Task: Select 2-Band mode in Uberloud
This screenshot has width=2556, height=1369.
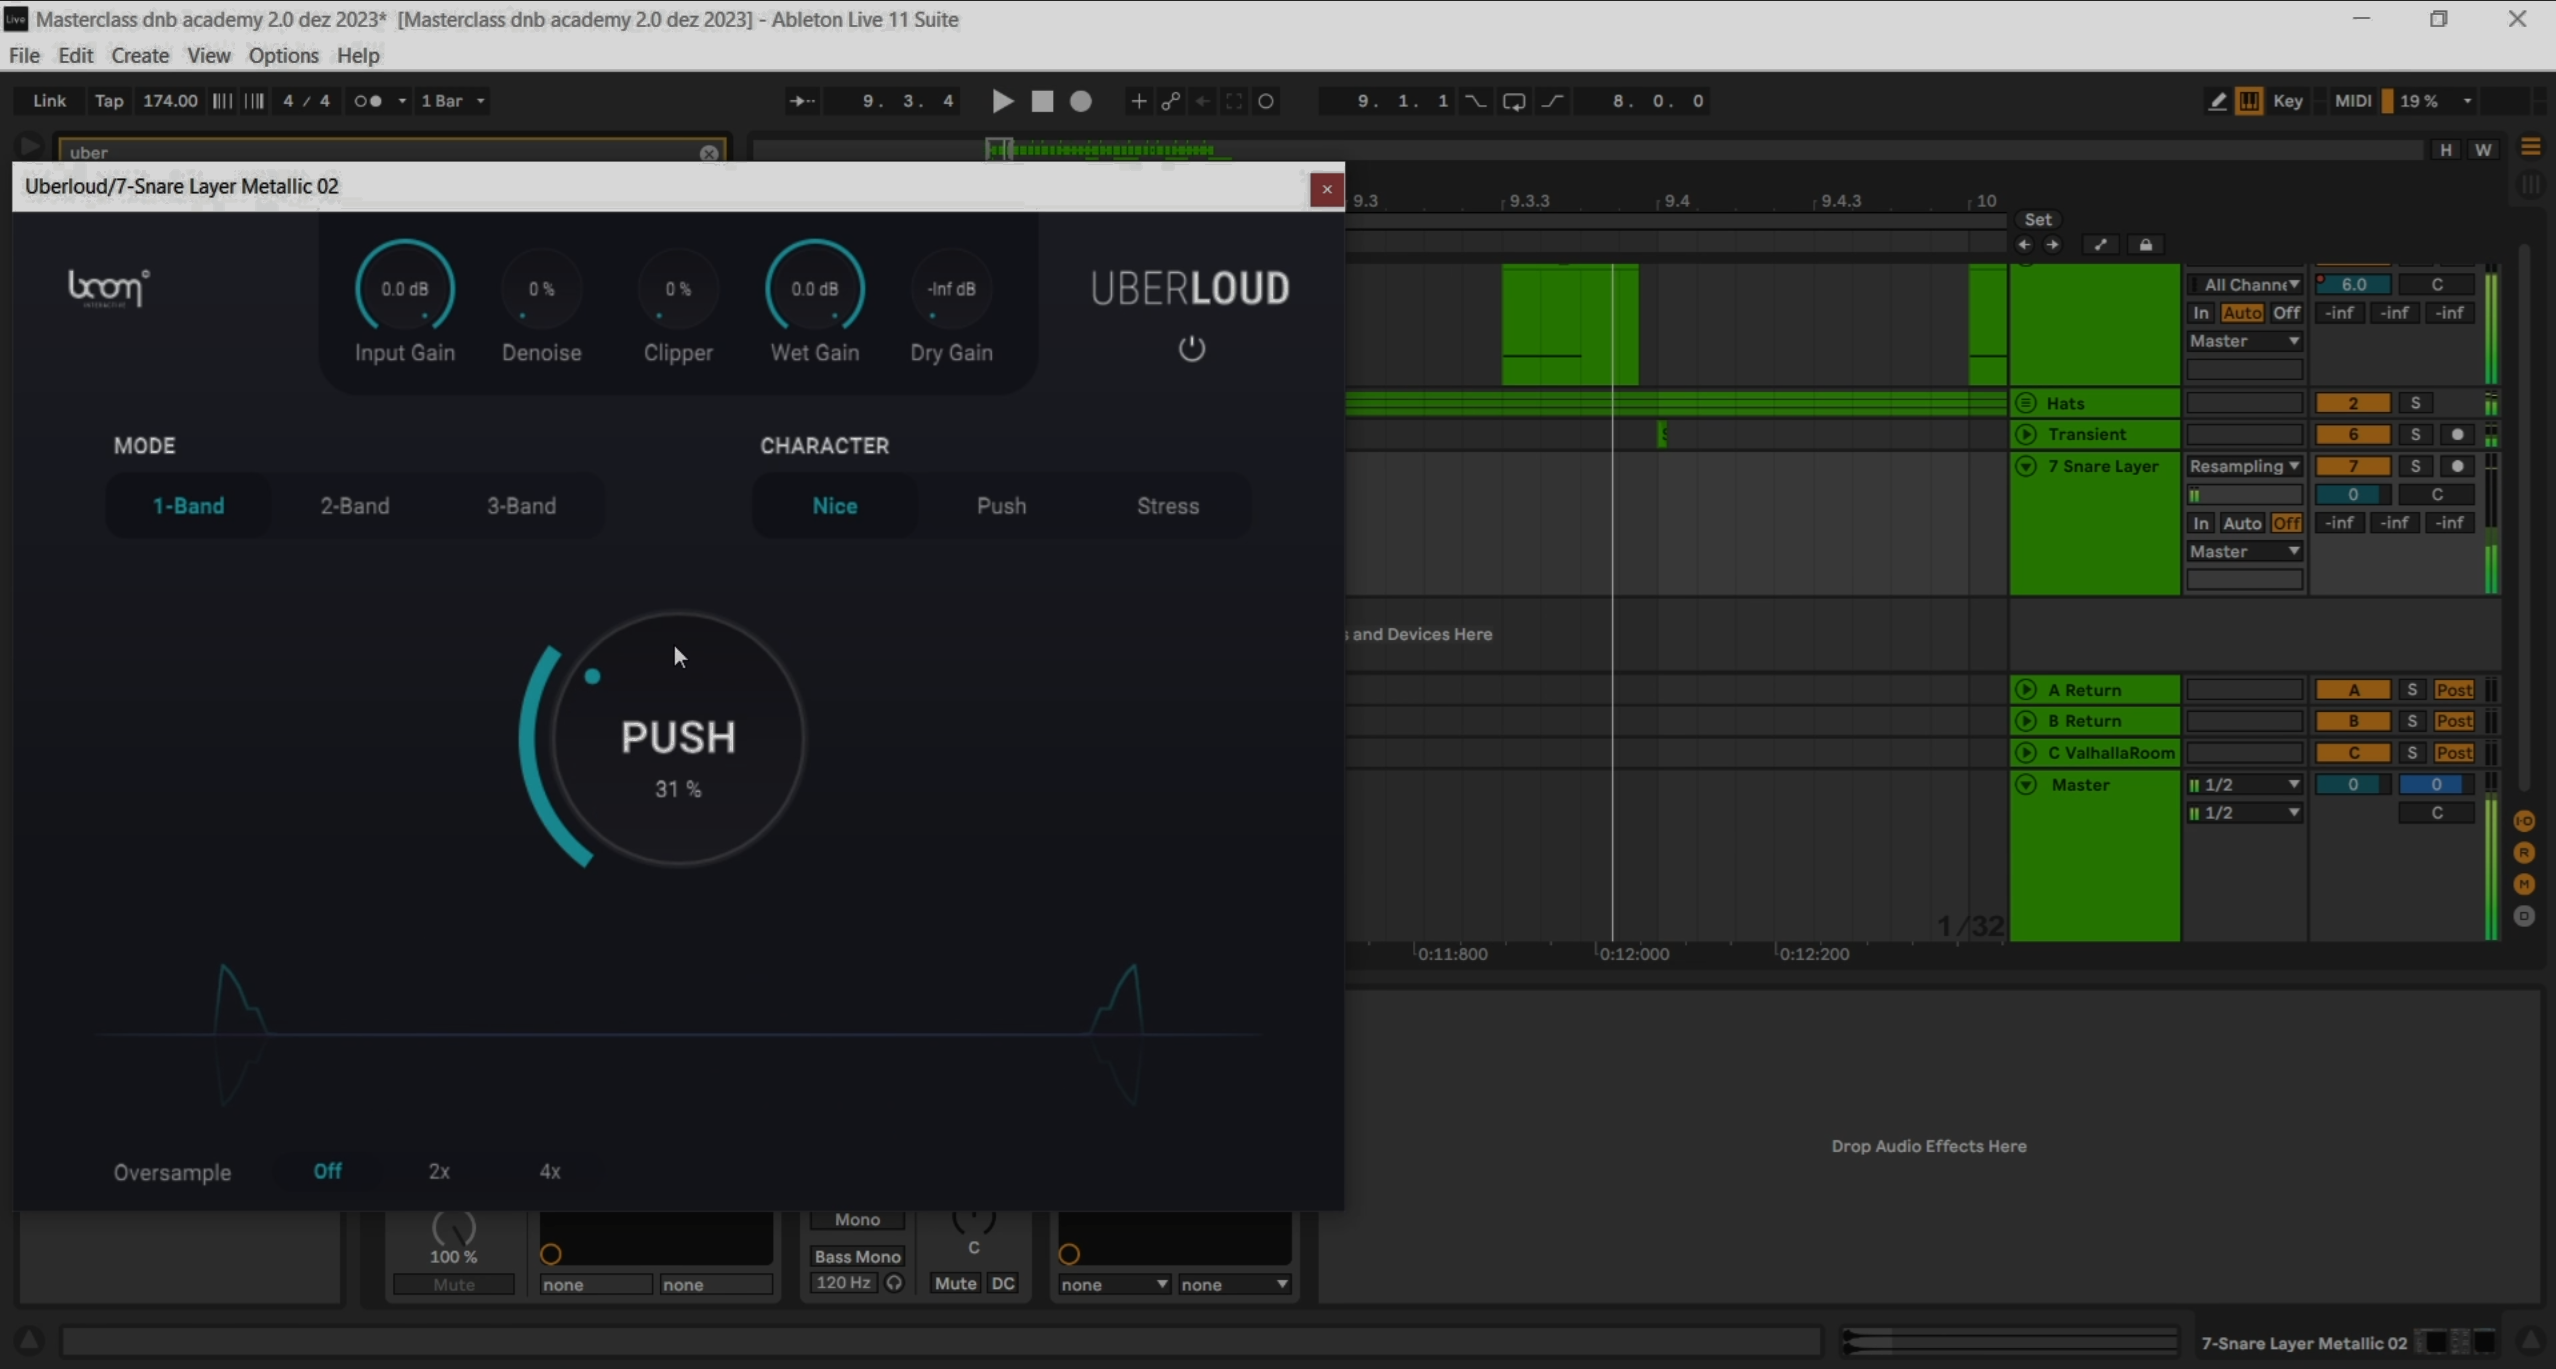Action: 355,506
